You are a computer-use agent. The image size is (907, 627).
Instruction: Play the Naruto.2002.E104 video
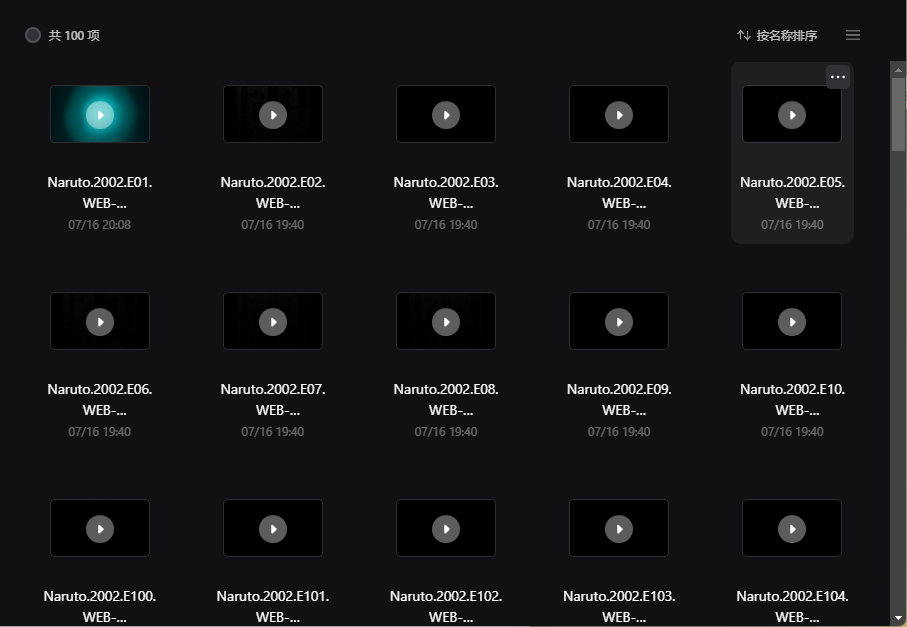pyautogui.click(x=792, y=529)
